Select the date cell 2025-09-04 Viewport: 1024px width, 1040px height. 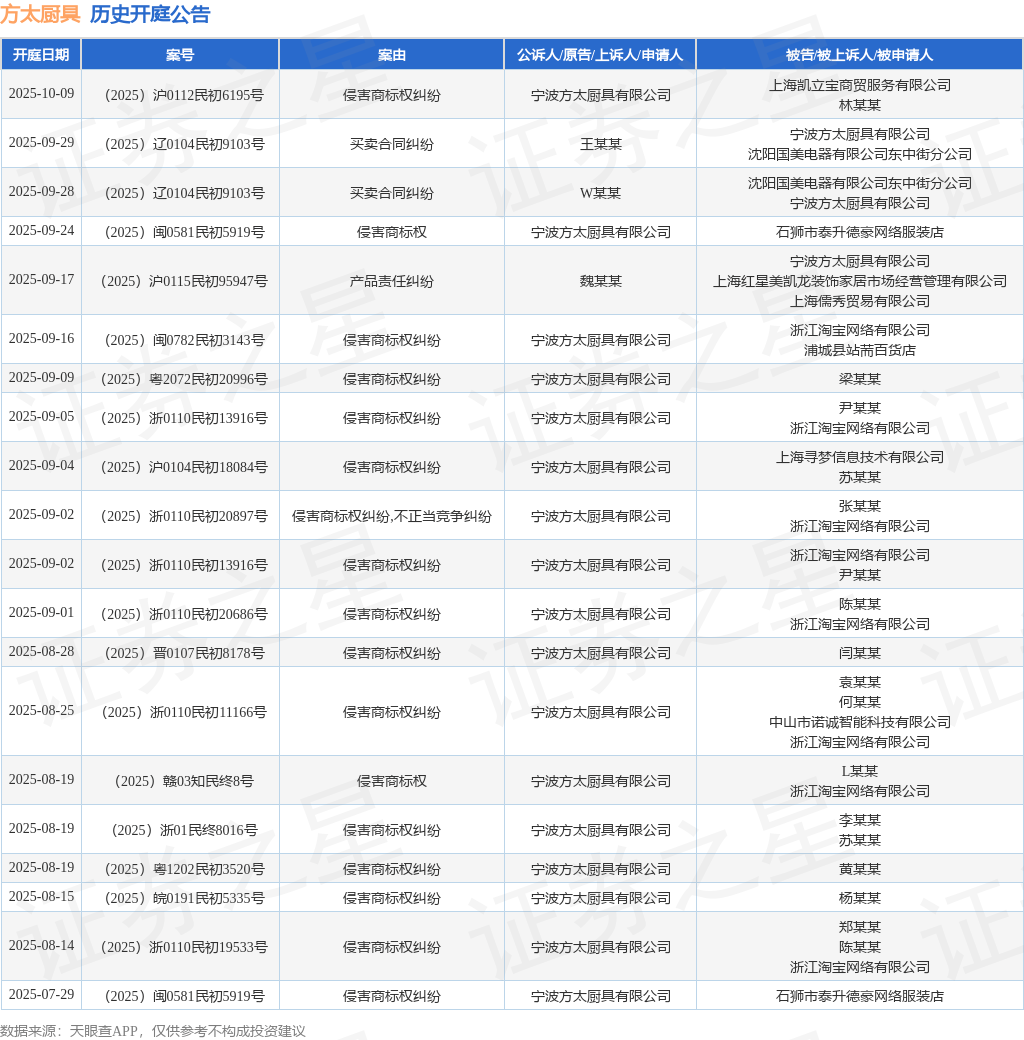[41, 466]
